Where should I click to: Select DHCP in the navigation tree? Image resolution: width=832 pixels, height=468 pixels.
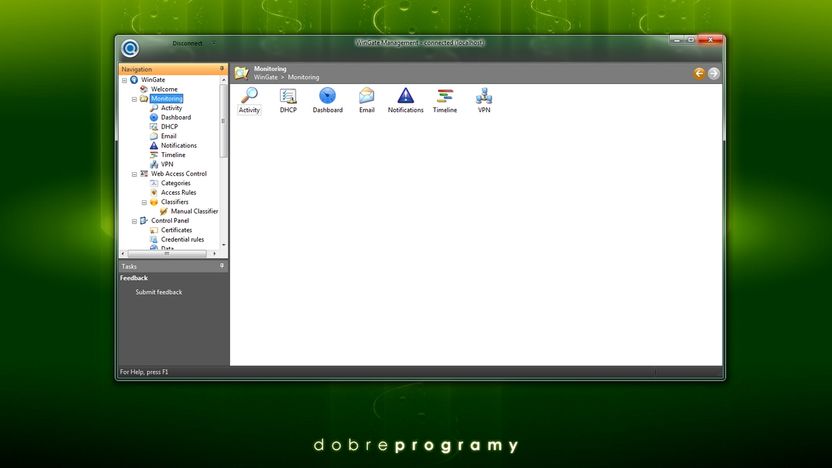click(169, 127)
